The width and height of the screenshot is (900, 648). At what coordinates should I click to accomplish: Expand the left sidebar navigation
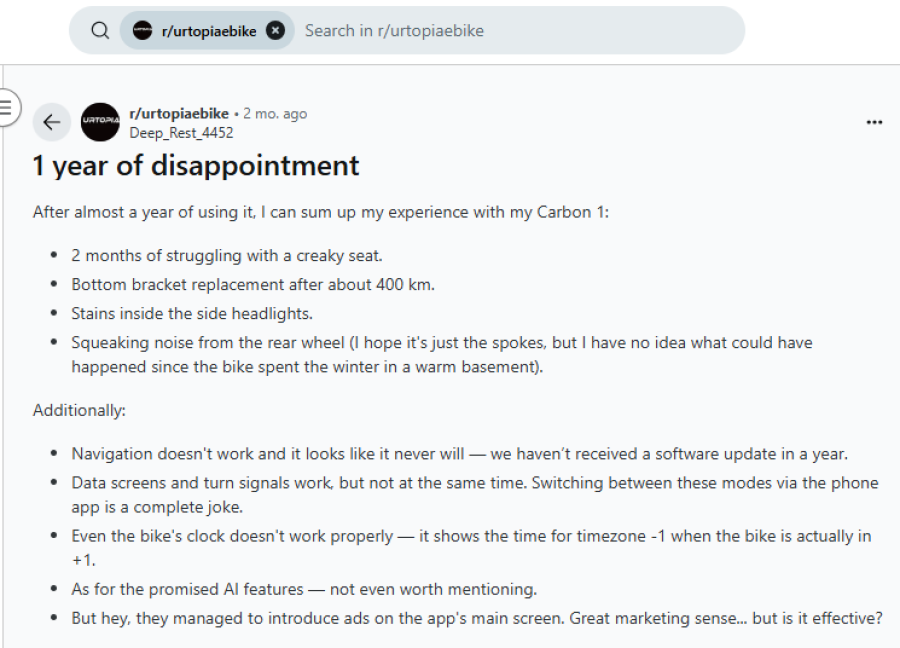pyautogui.click(x=8, y=107)
